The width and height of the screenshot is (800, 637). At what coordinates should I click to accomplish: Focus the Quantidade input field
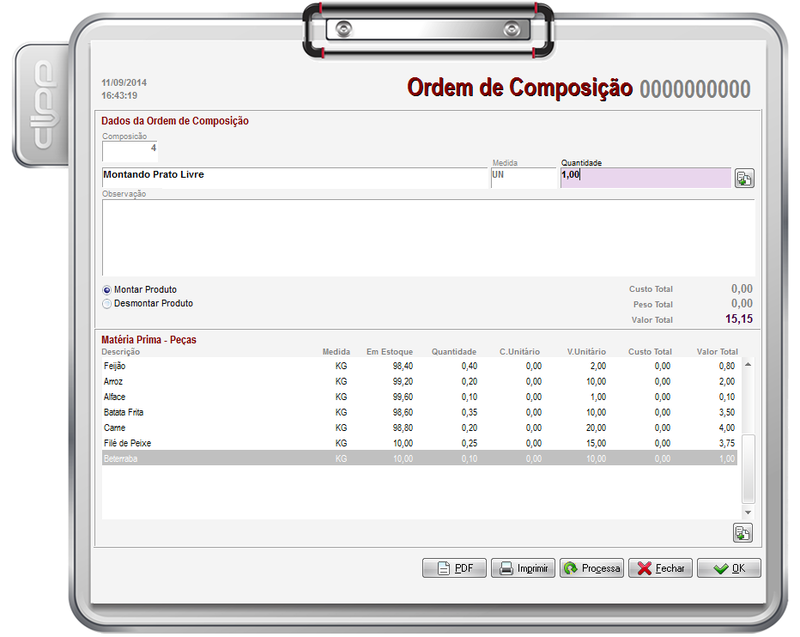645,178
